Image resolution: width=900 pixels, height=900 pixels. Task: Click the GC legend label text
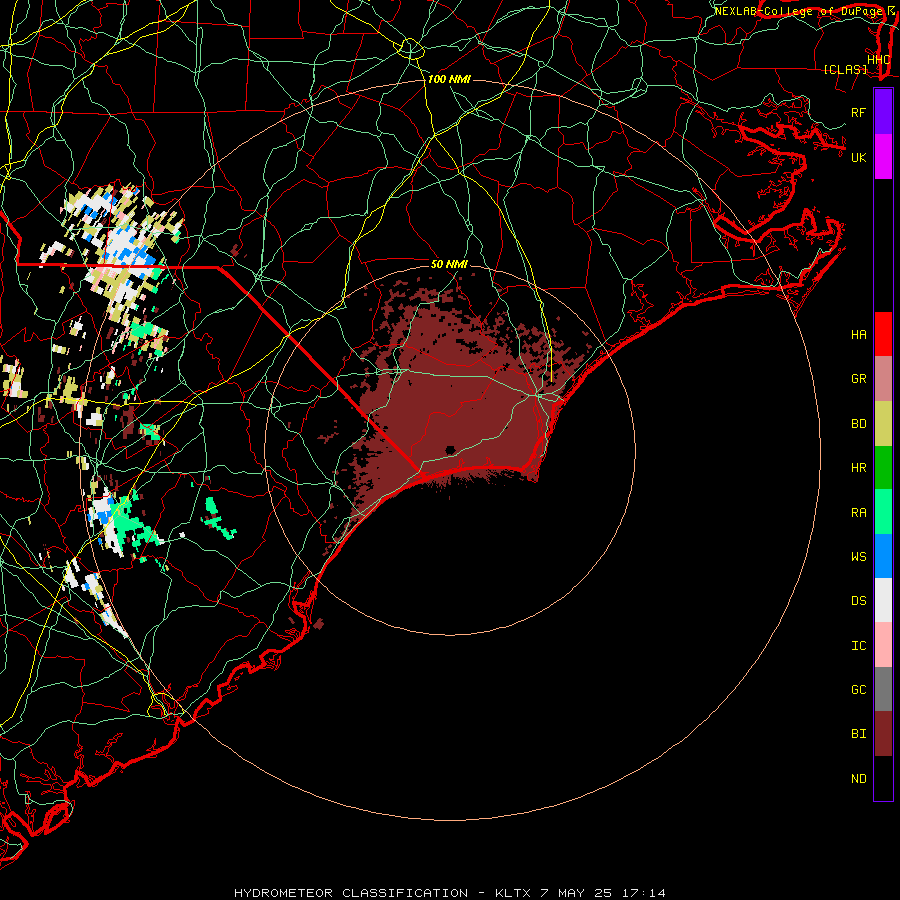(x=859, y=690)
